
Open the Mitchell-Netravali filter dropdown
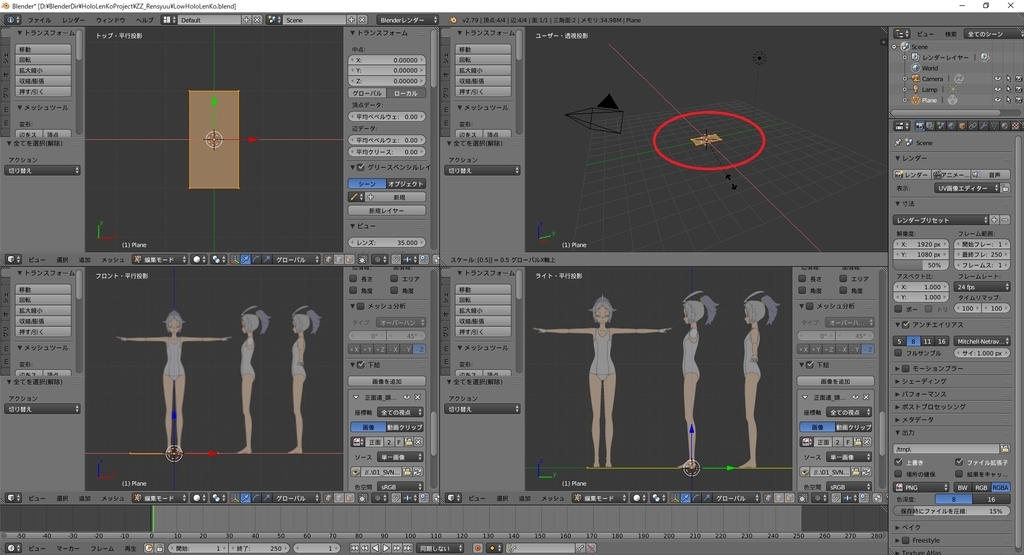coord(982,341)
